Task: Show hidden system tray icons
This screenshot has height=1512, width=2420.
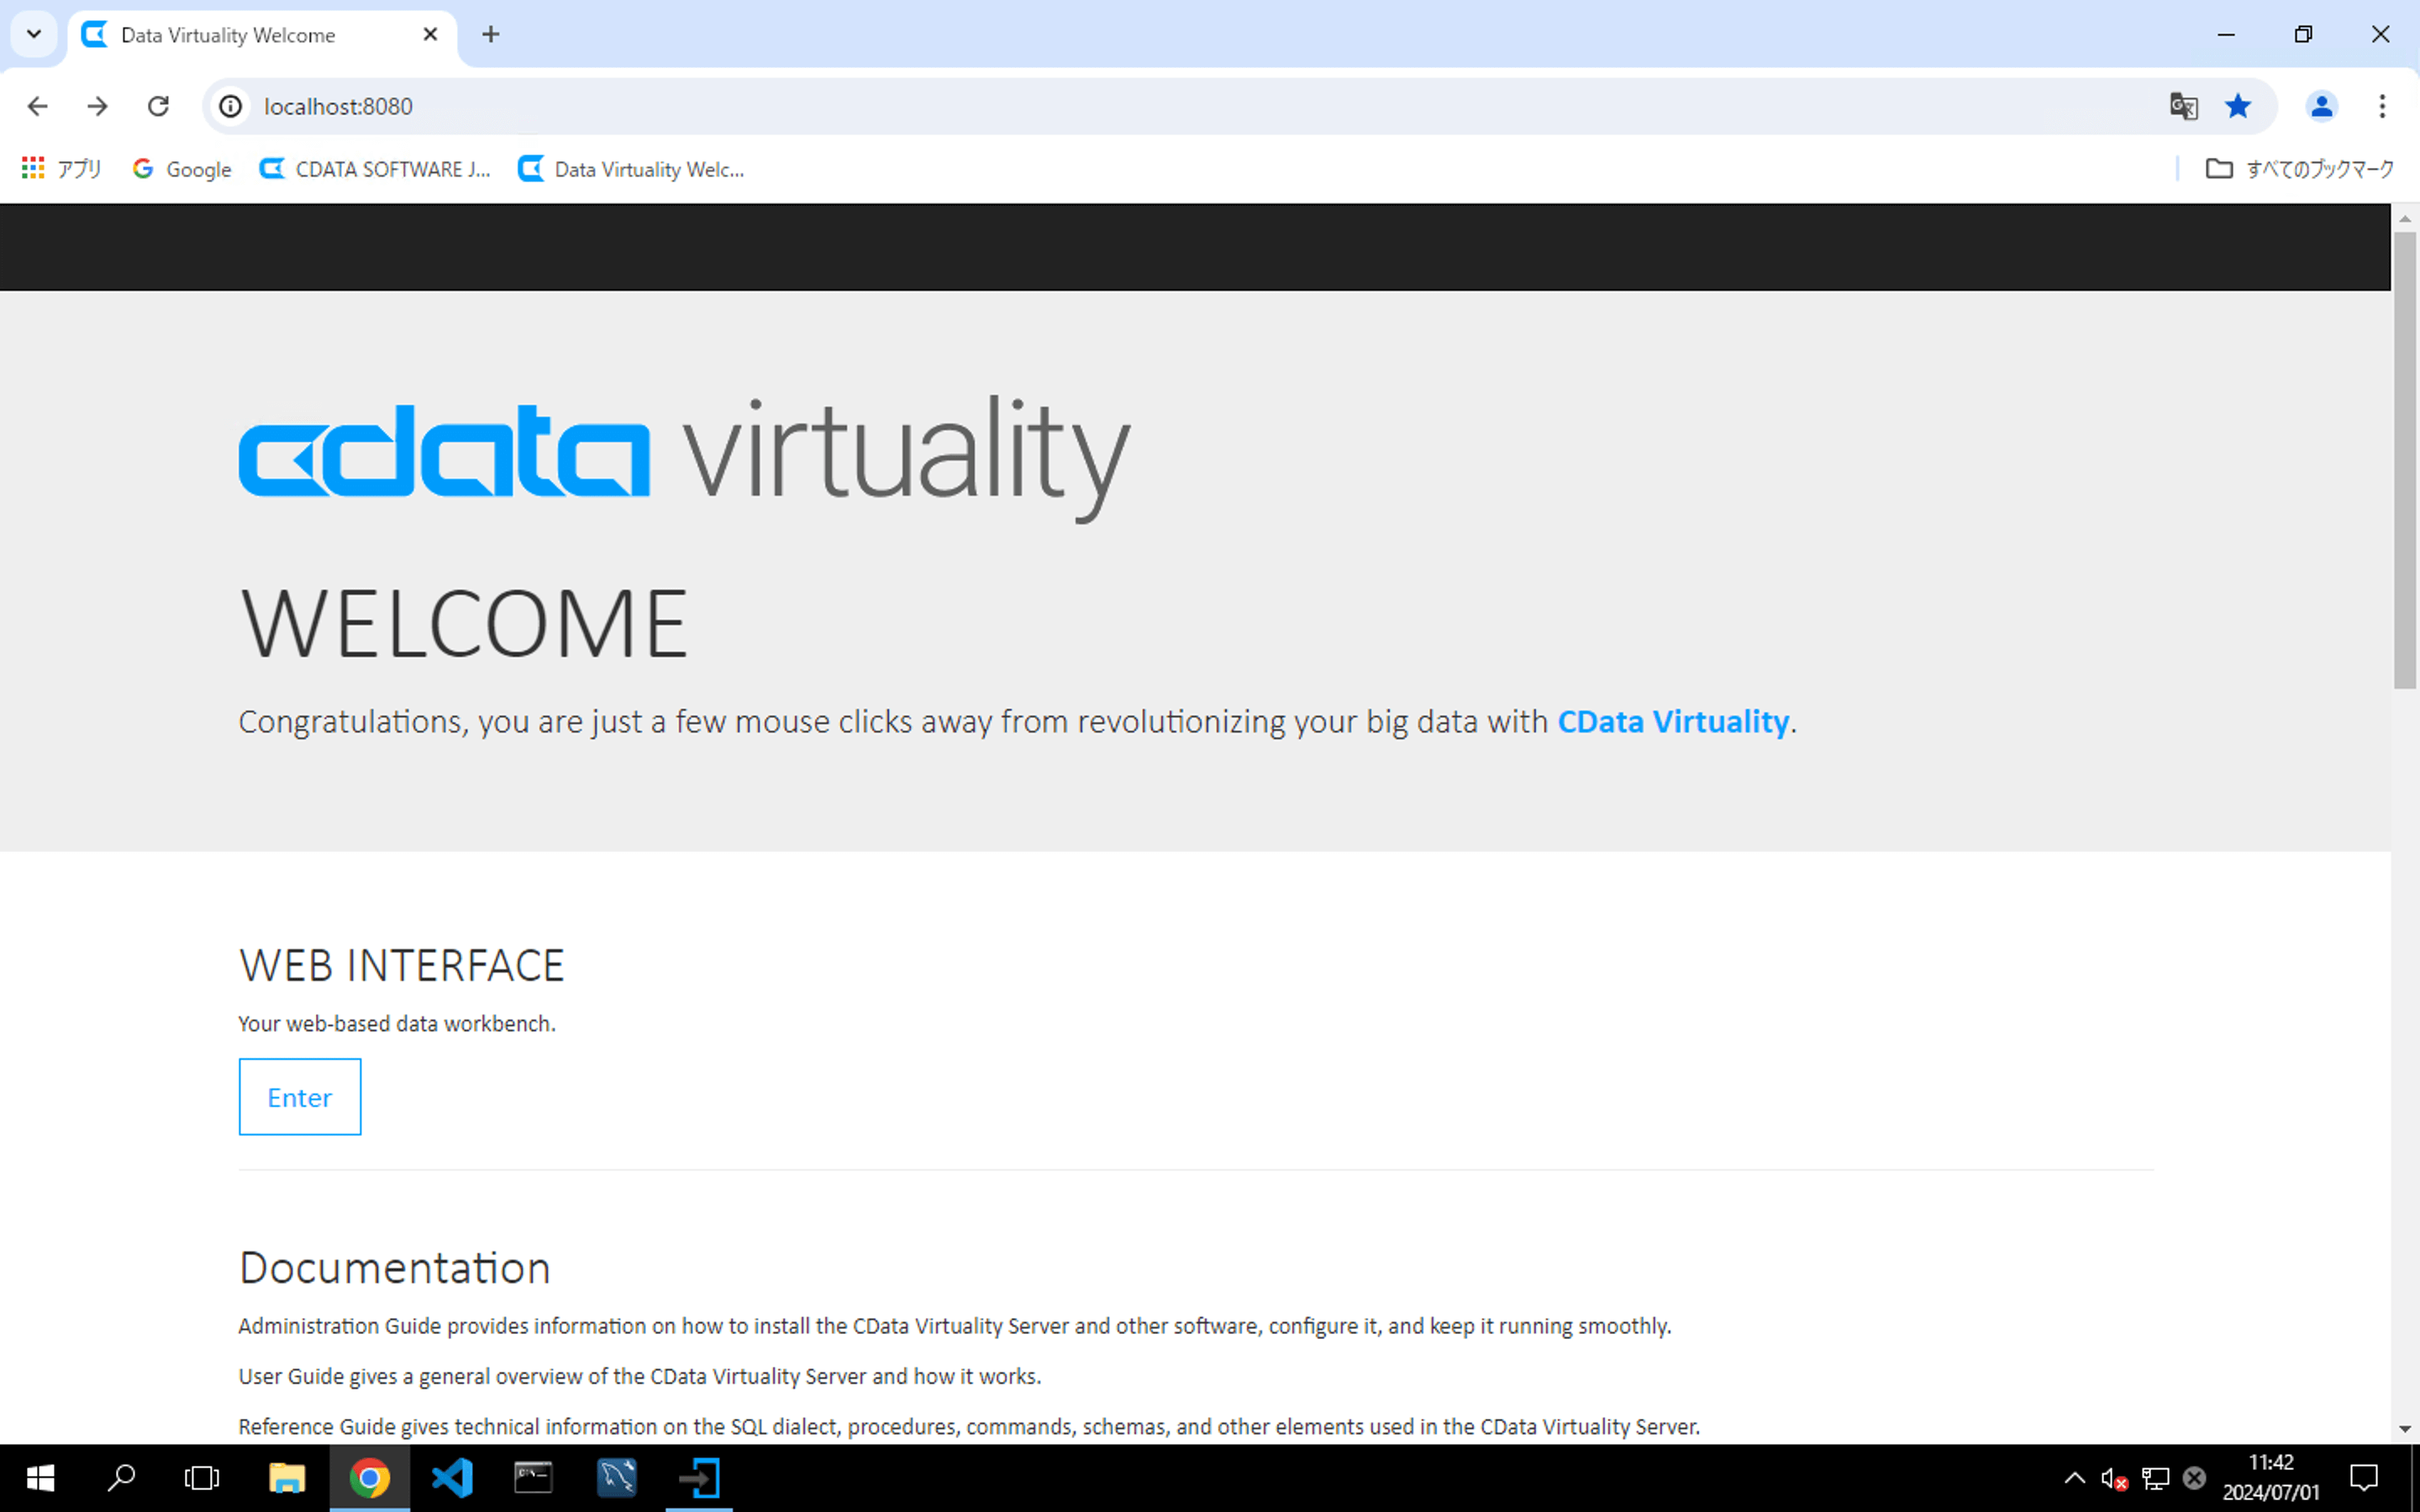Action: [2074, 1478]
